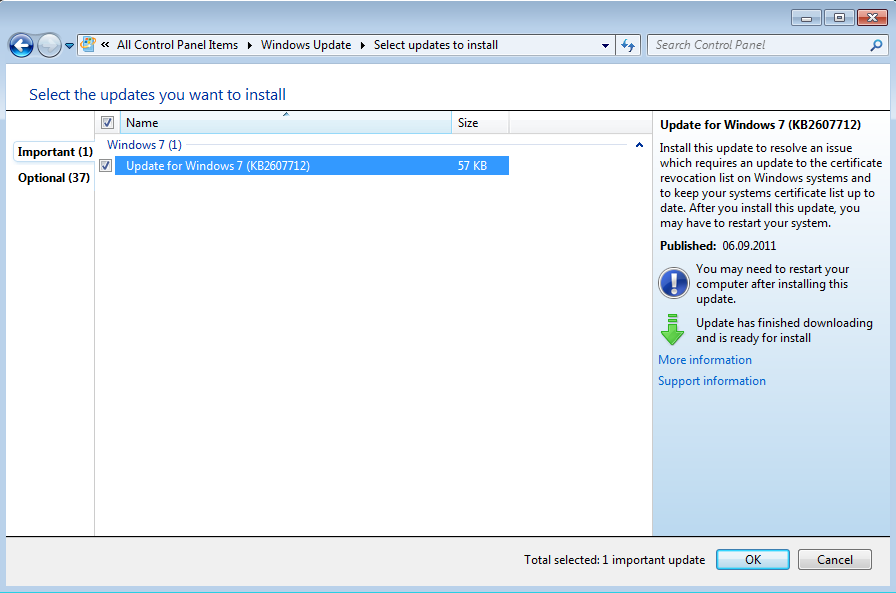Image resolution: width=896 pixels, height=593 pixels.
Task: Click the Refresh button
Action: click(x=628, y=45)
